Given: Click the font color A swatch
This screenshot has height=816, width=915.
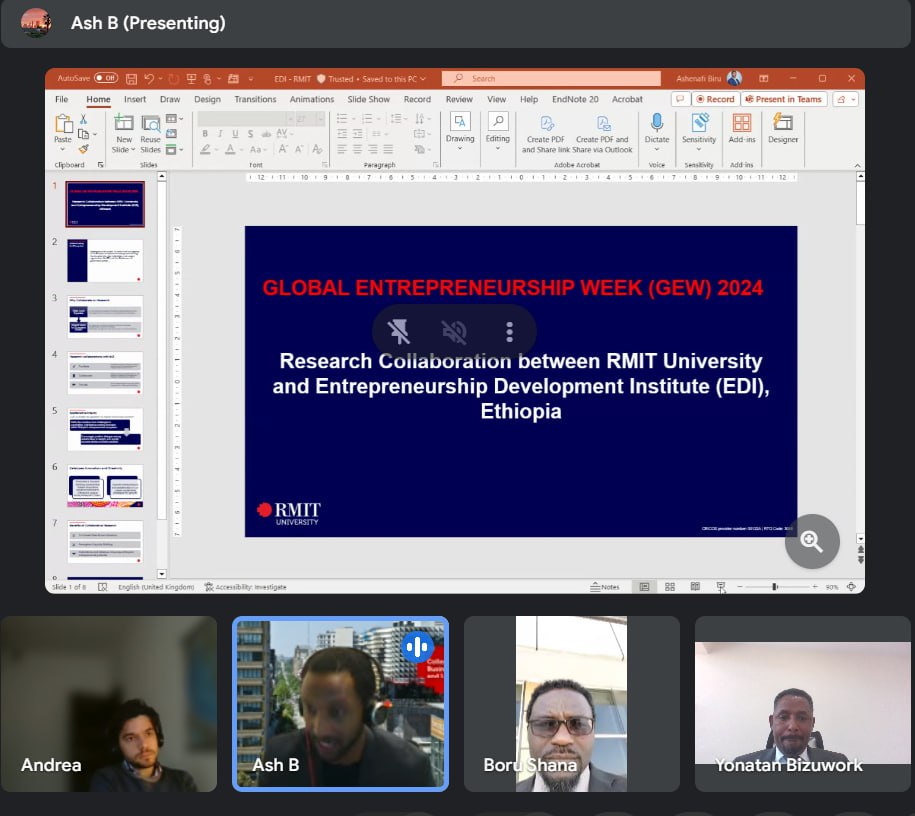Looking at the screenshot, I should click(x=231, y=149).
